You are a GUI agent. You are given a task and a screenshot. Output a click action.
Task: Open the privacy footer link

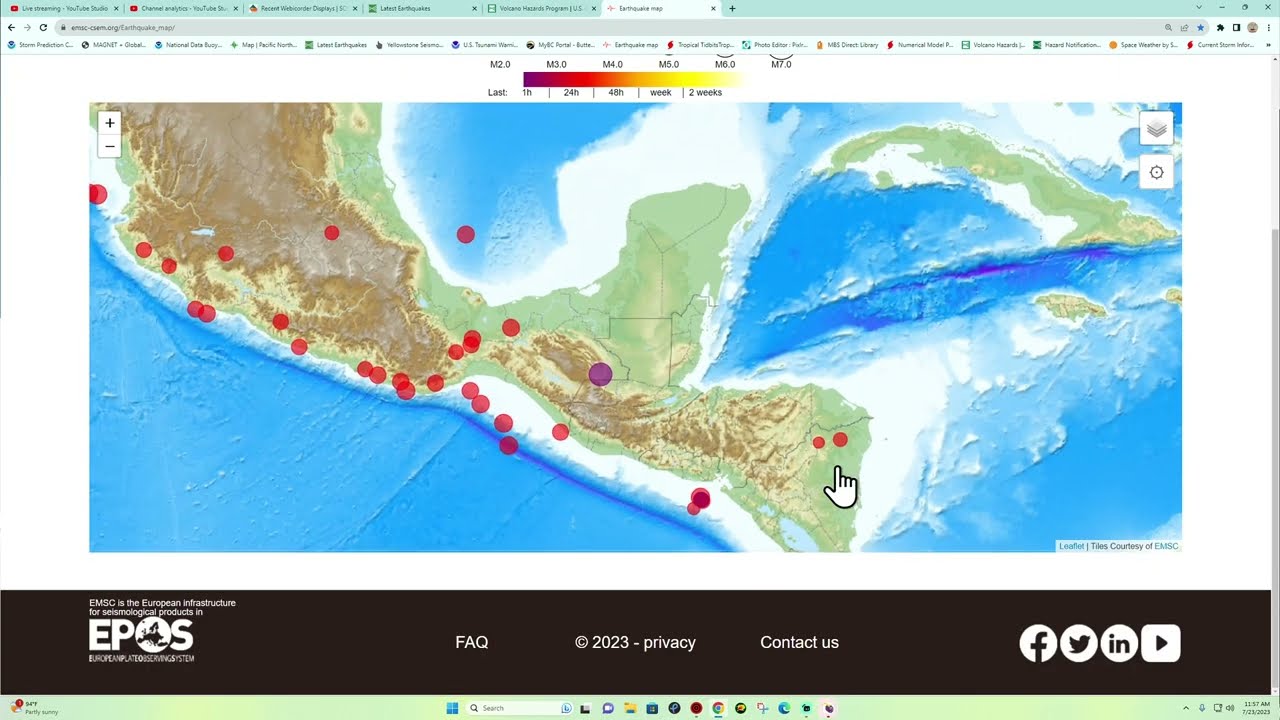click(669, 643)
